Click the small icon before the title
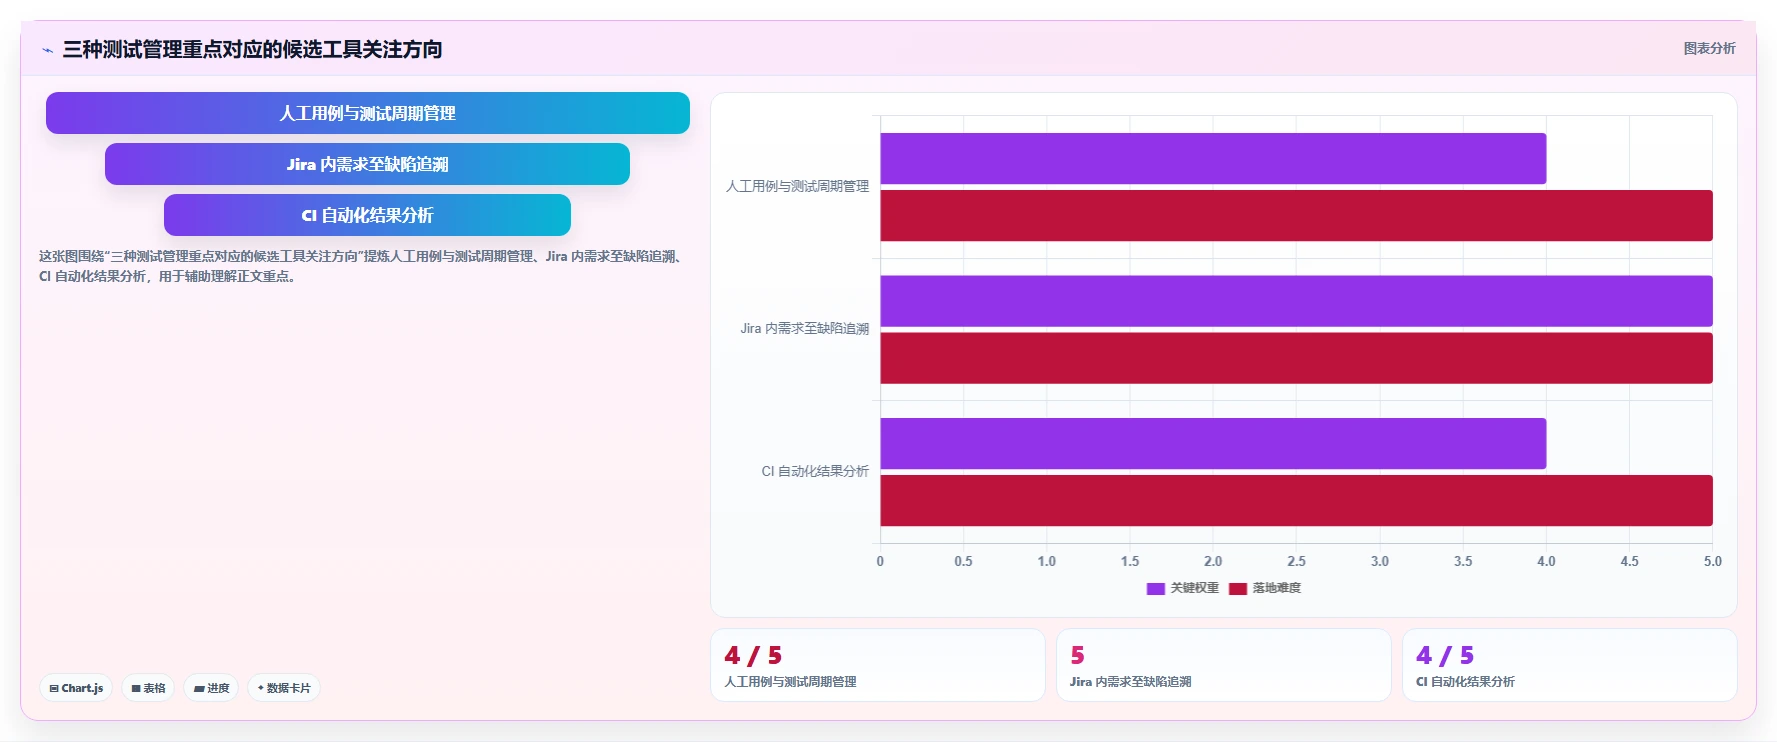The image size is (1777, 742). click(x=47, y=50)
